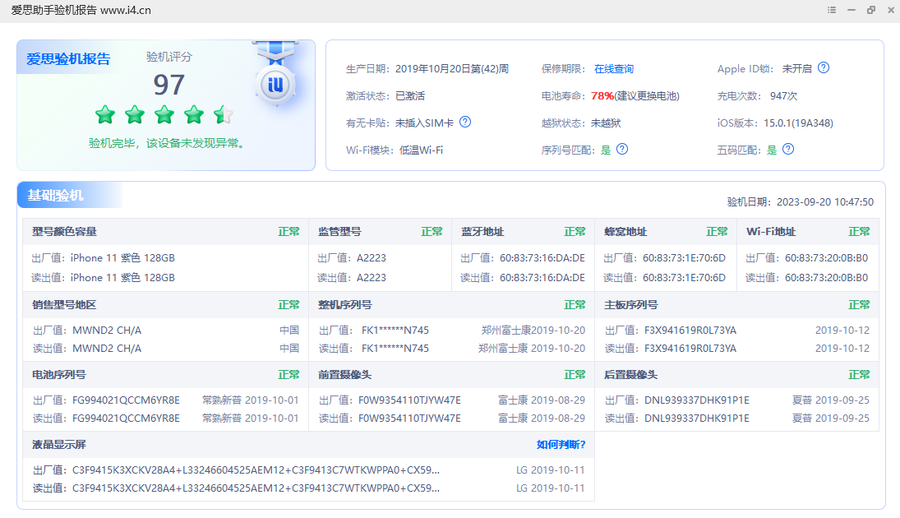Click factory rear camera serial DNL939337DHK91P1E
The width and height of the screenshot is (900, 518).
(x=696, y=400)
